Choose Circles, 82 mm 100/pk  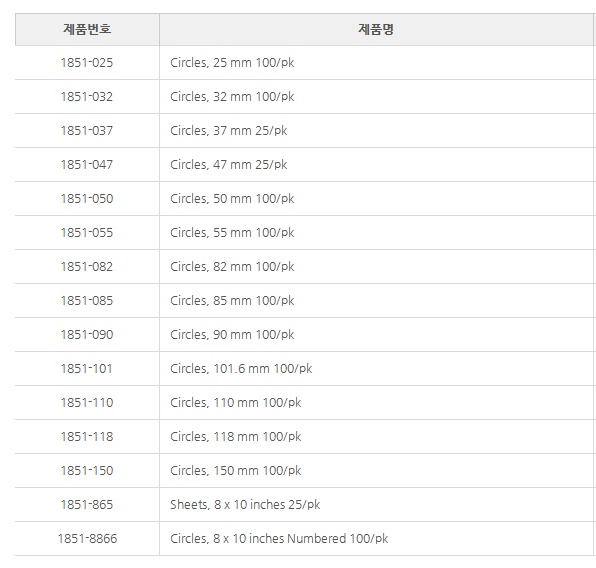click(x=232, y=267)
